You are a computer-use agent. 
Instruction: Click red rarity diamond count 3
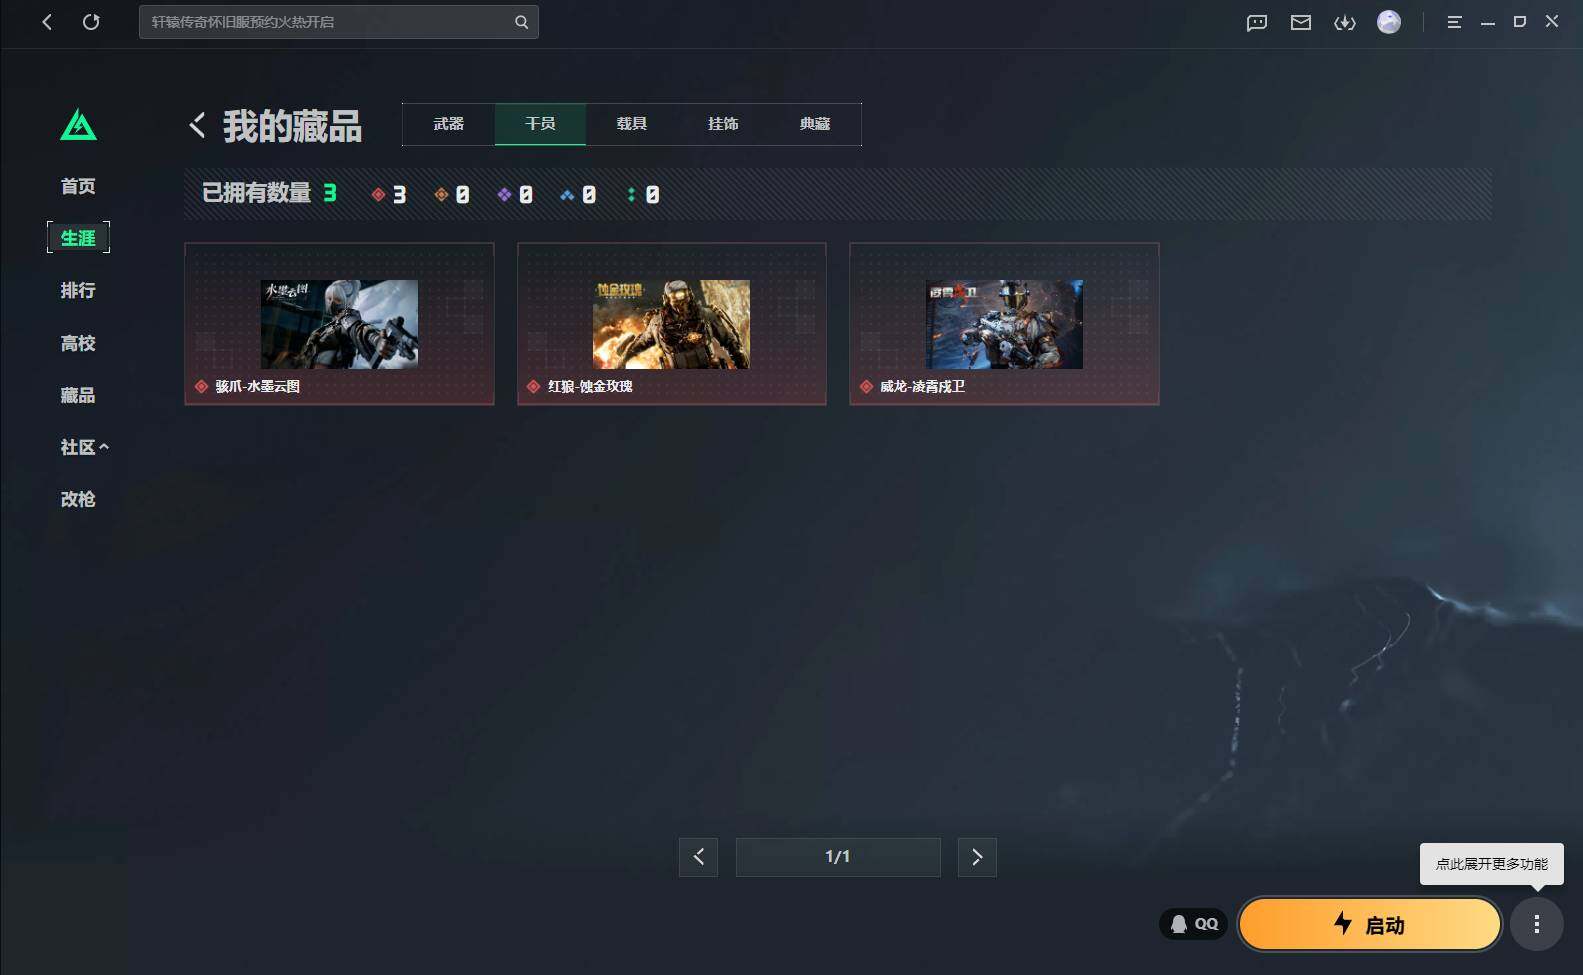tap(389, 194)
